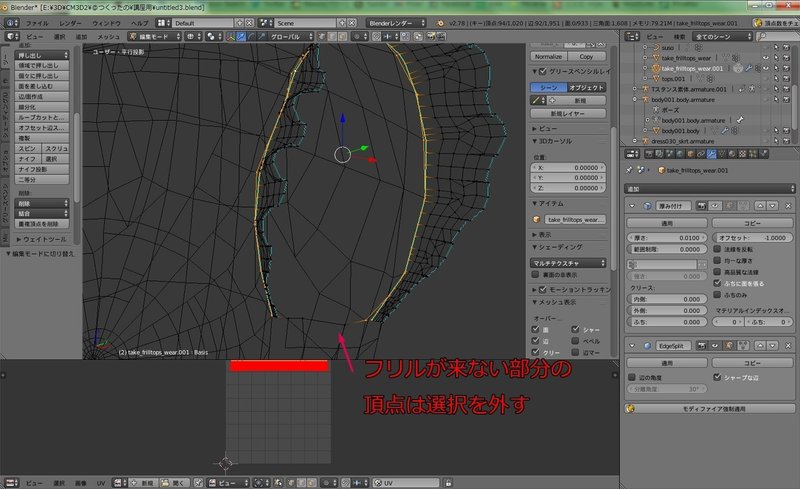Screen dimensions: 800x489
Task: Open the ヘルプ (Help) menu
Action: pos(139,23)
